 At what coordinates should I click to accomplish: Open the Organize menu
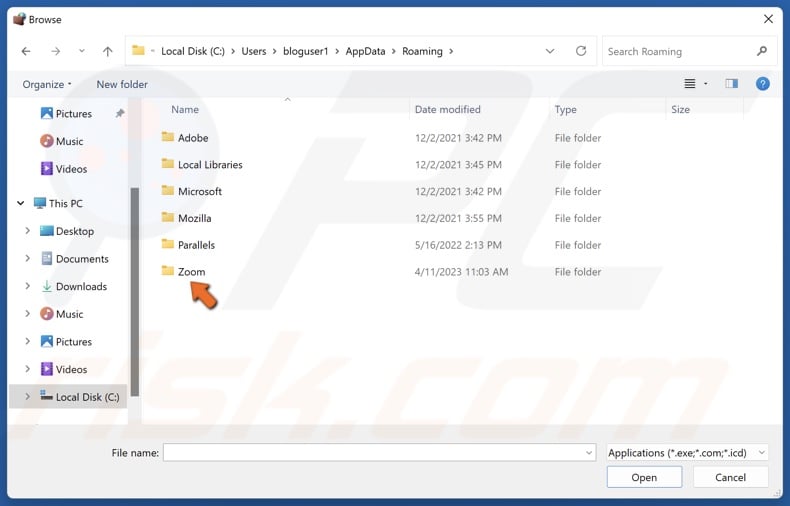click(48, 85)
